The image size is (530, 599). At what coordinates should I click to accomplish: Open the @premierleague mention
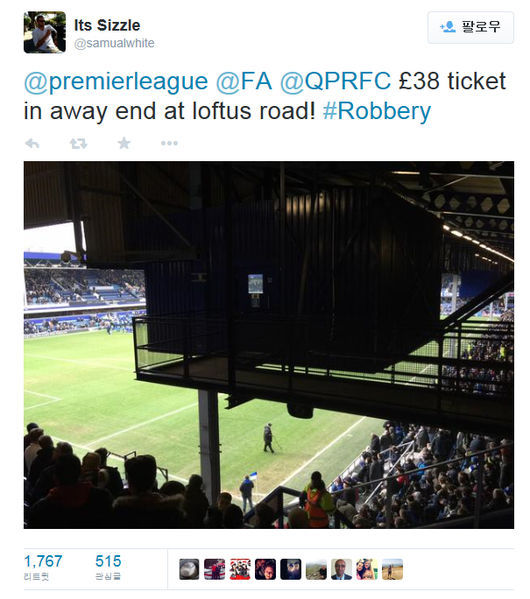click(116, 82)
